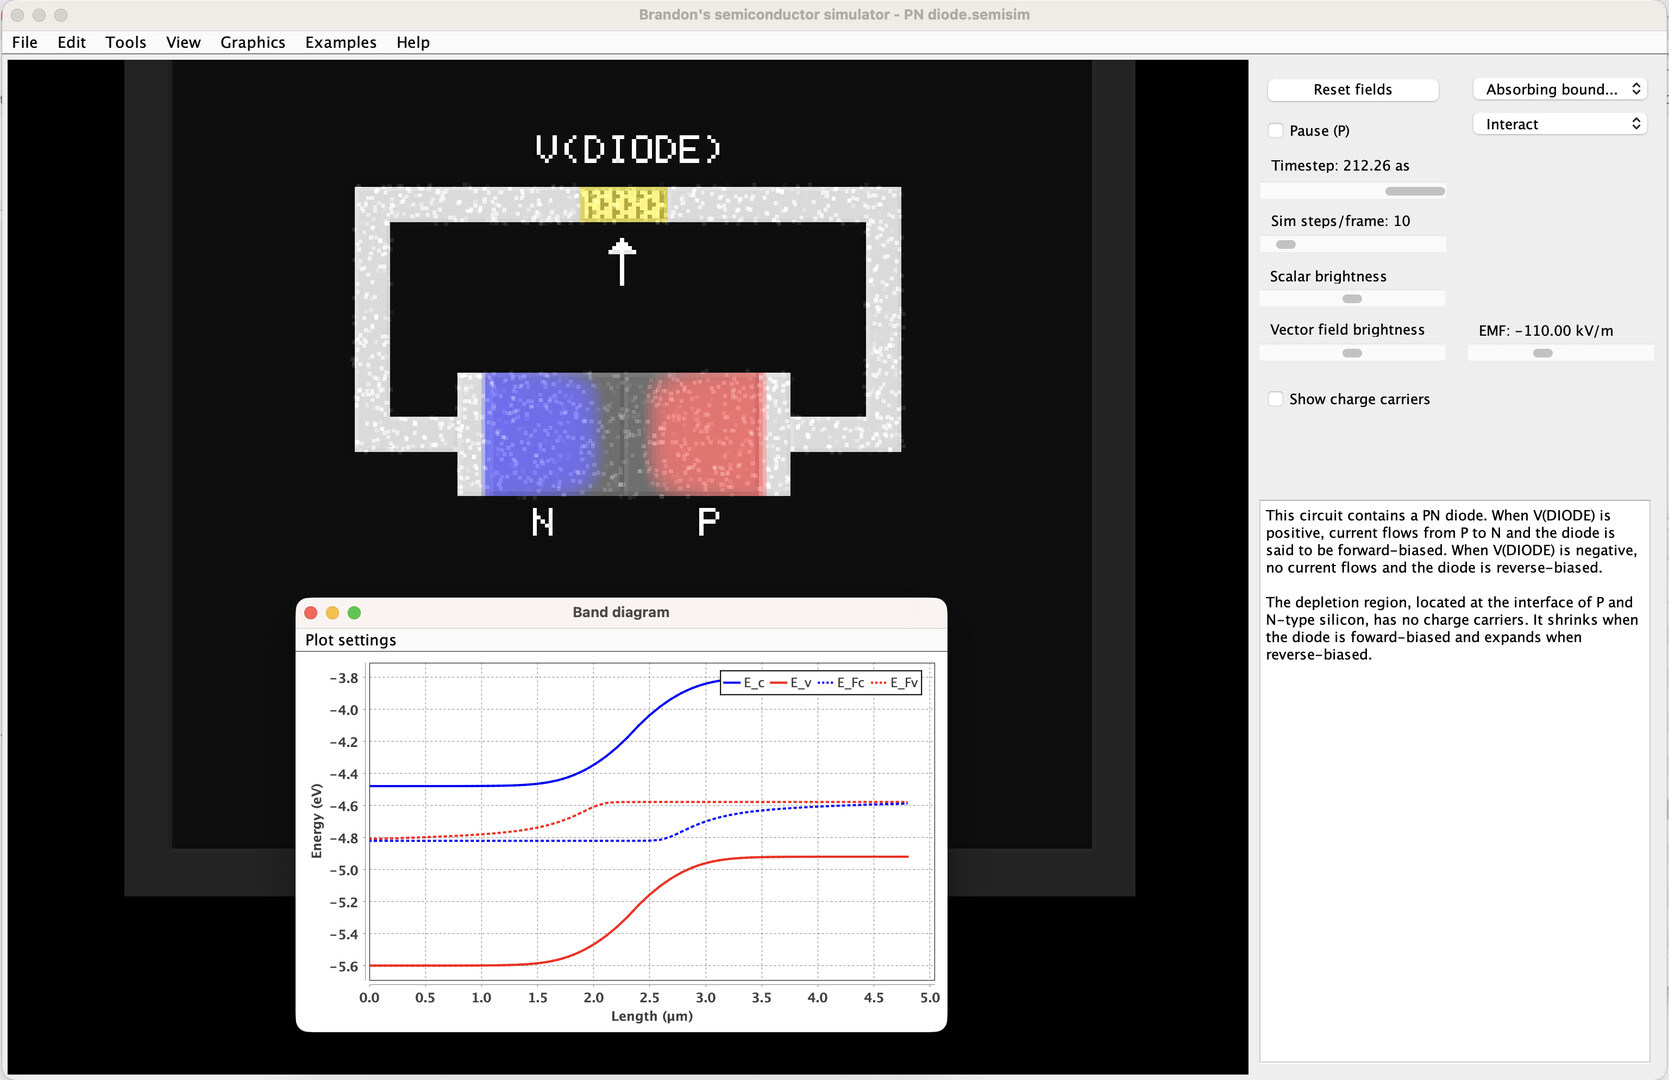Click the left gray wire segment
This screenshot has height=1080, width=1669.
tap(372, 319)
